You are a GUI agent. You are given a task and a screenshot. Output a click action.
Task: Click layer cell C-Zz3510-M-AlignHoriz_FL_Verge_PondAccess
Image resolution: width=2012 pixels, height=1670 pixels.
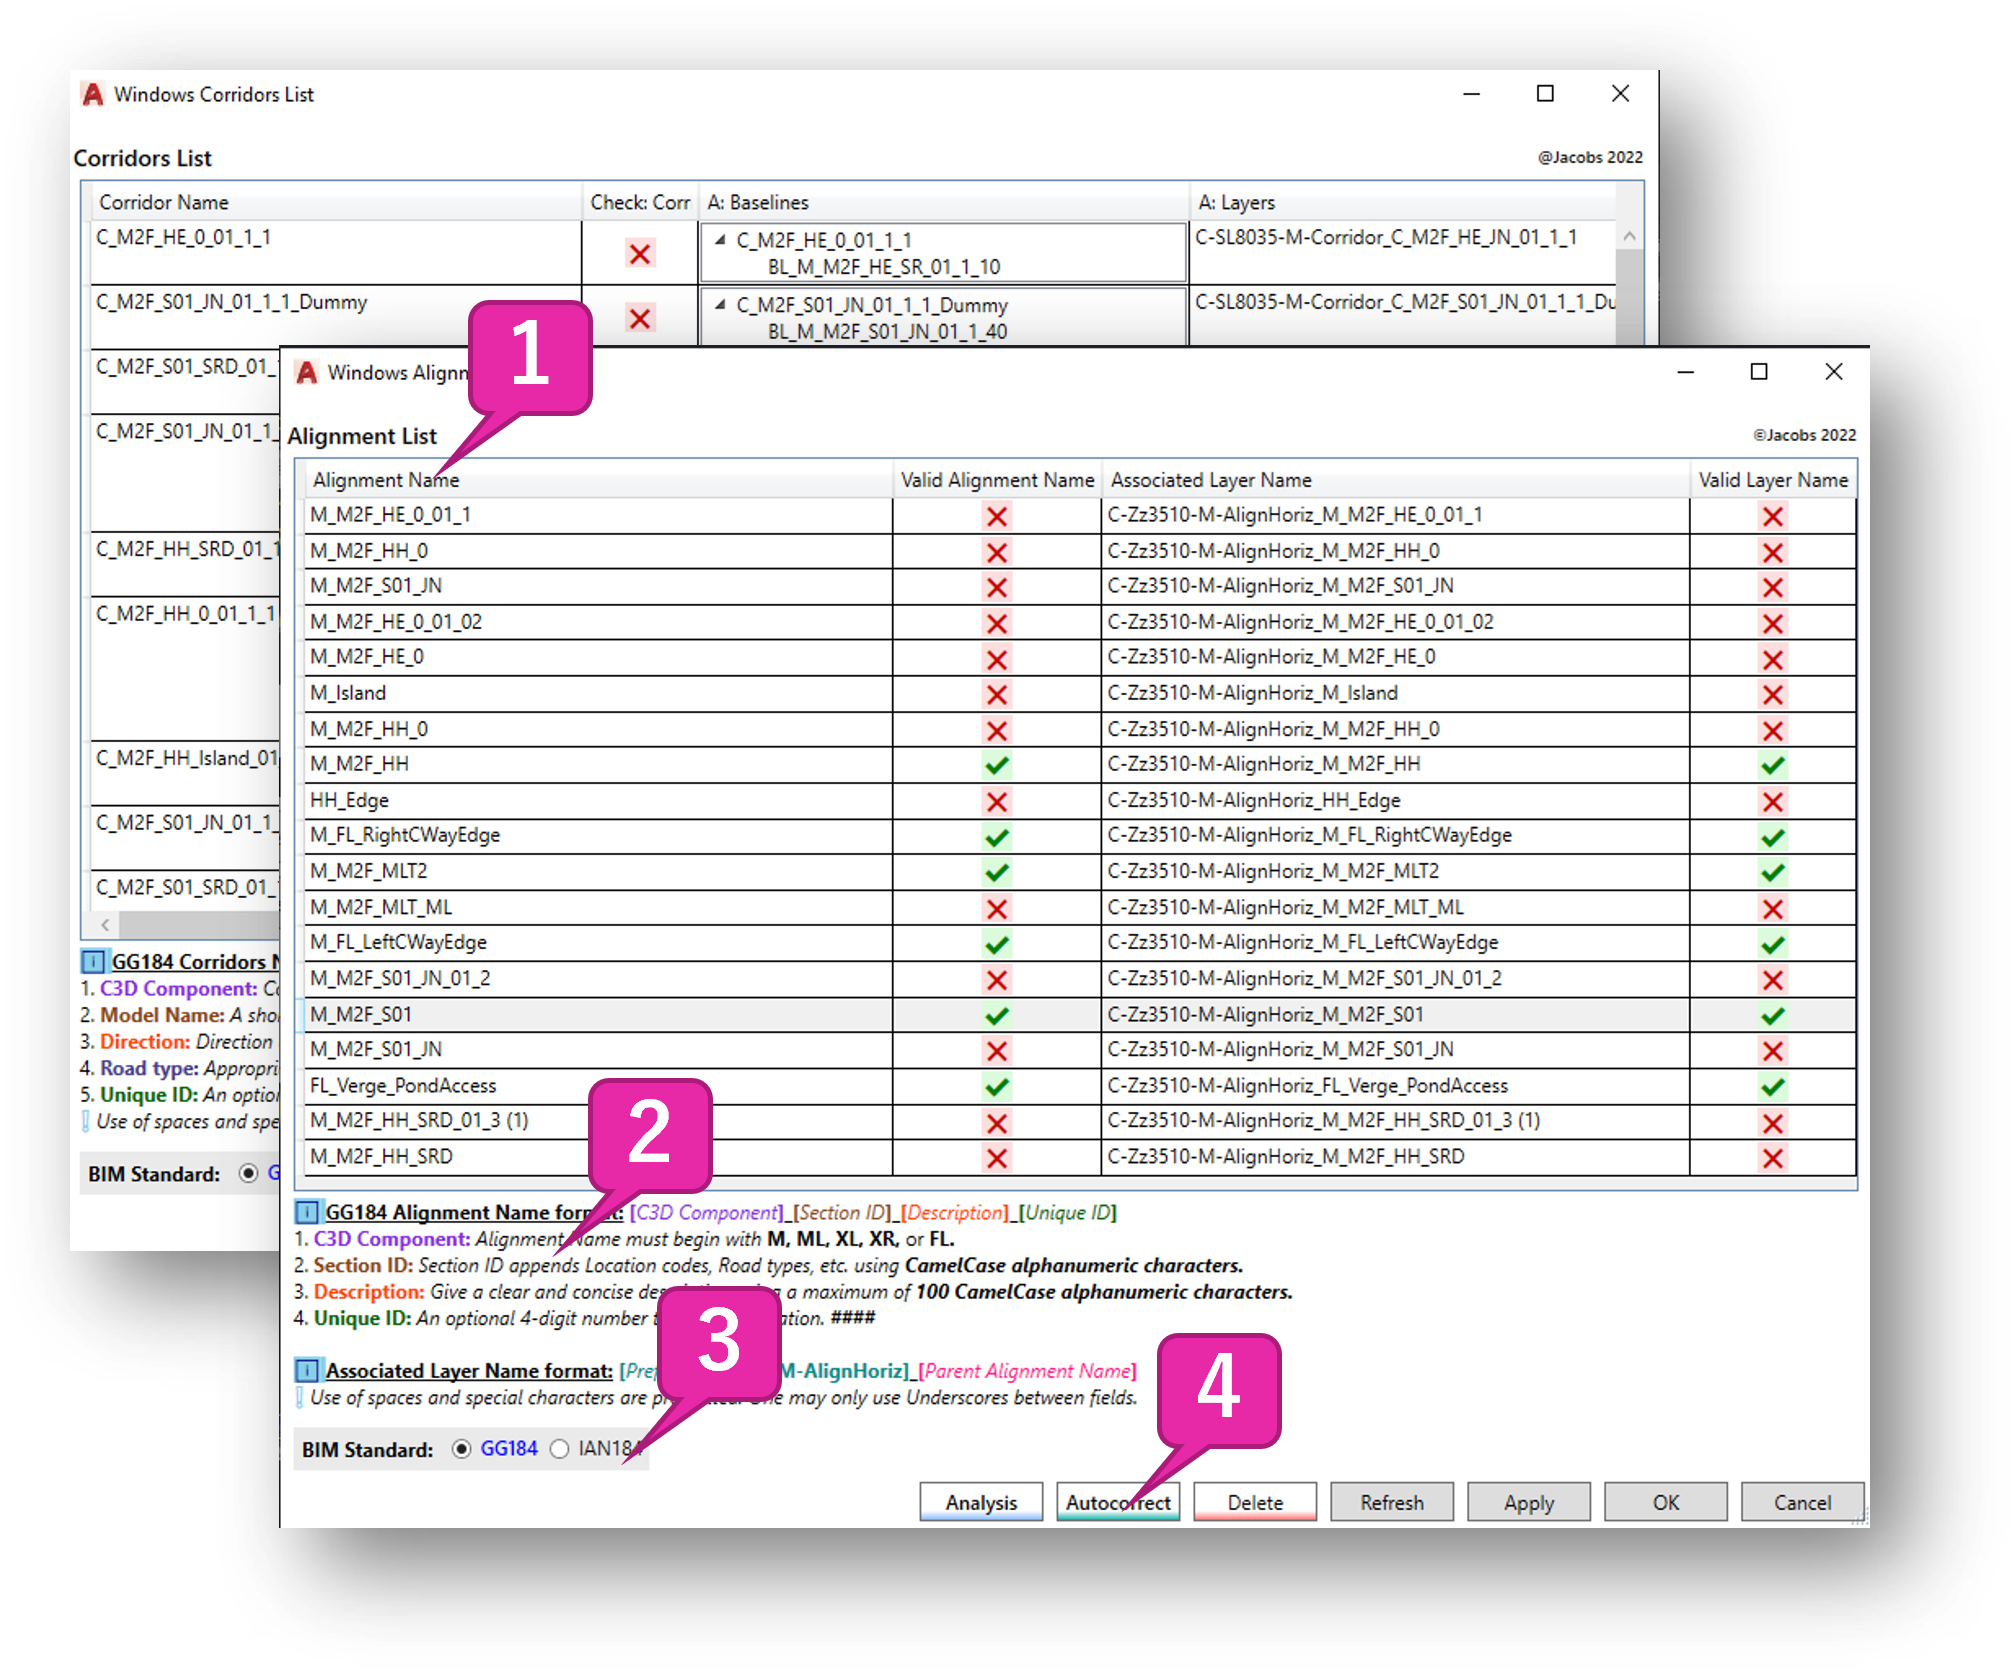tap(1396, 1085)
